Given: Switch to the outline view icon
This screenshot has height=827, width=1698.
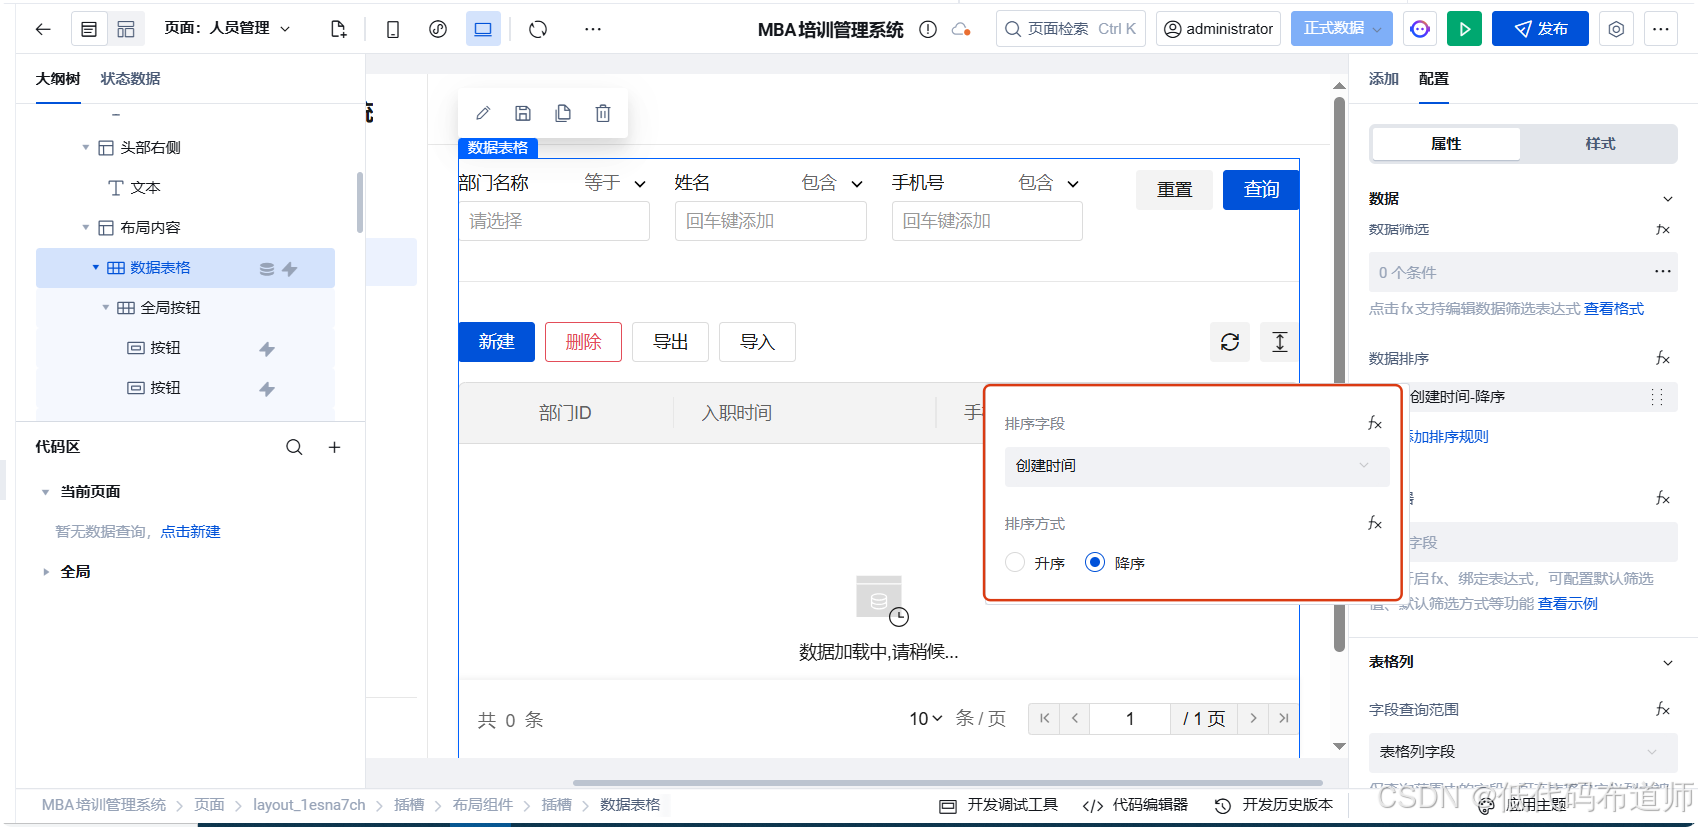Looking at the screenshot, I should 89,29.
